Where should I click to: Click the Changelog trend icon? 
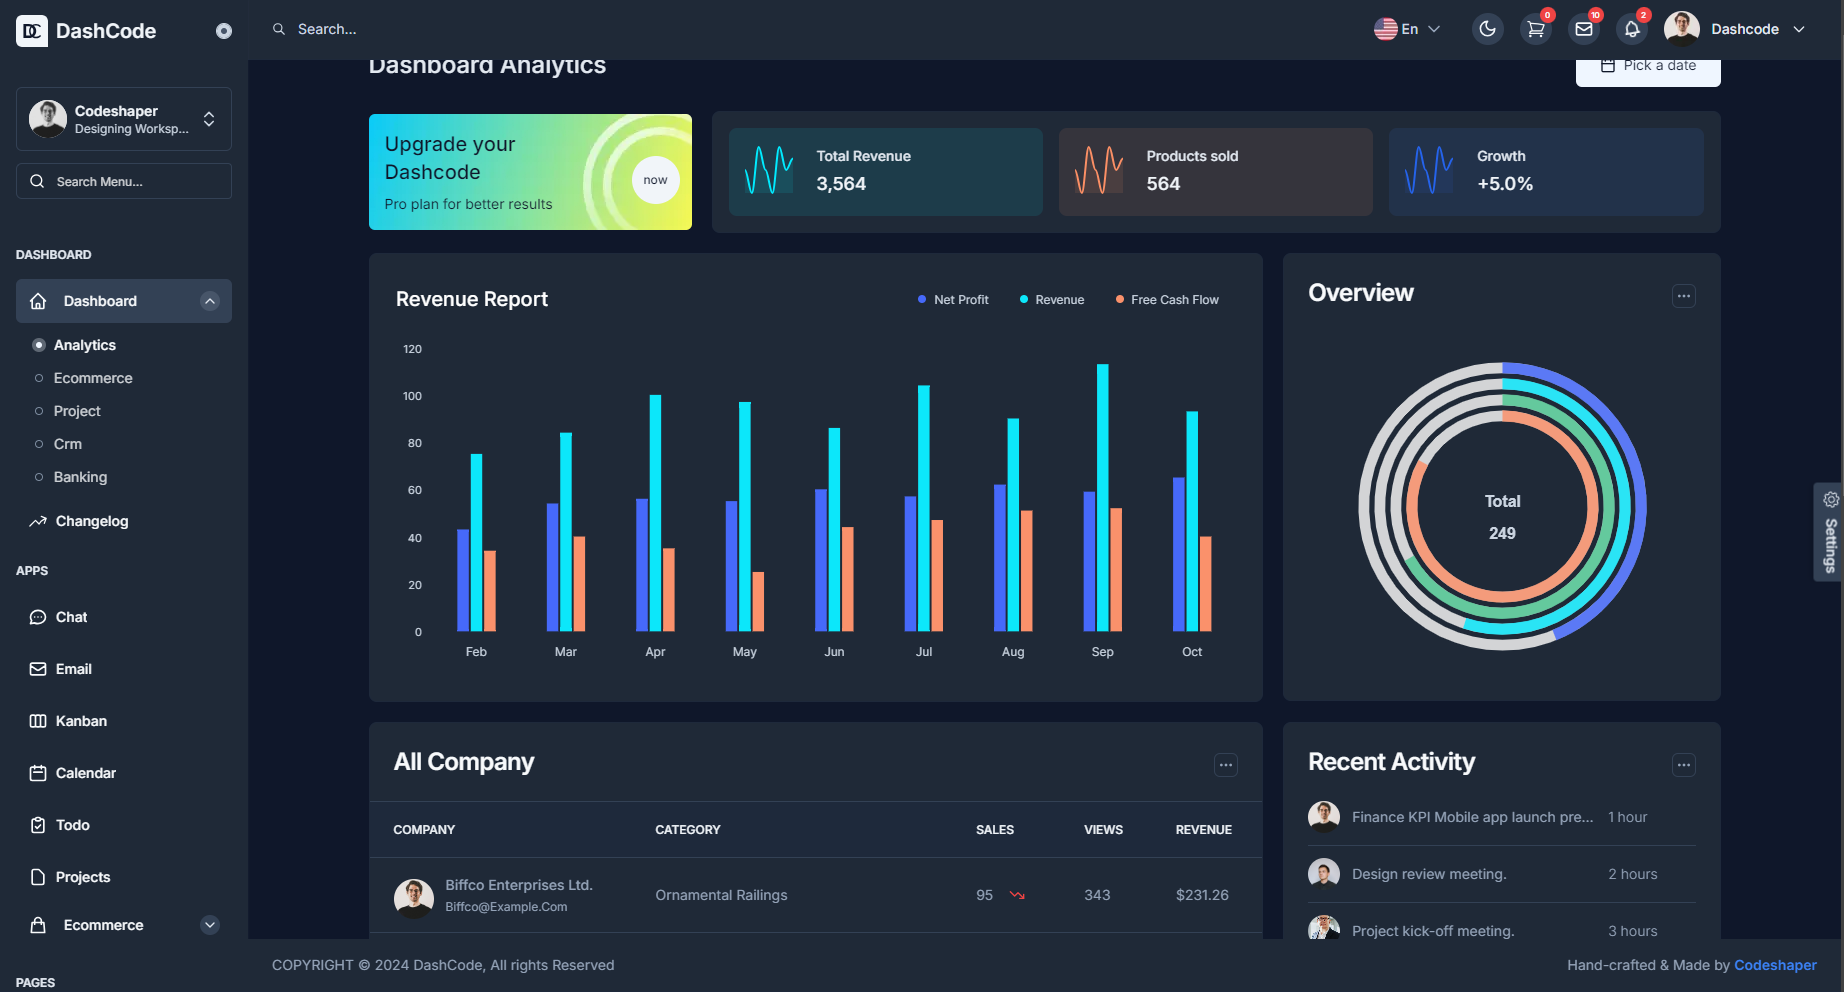pyautogui.click(x=38, y=521)
